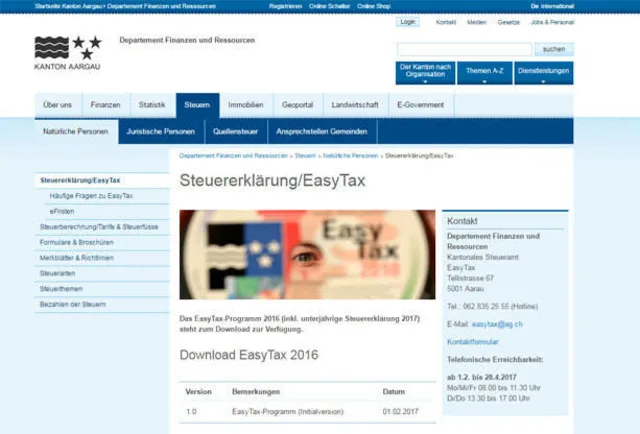This screenshot has height=434, width=640.
Task: Click the Bemerkungen column header
Action: click(x=256, y=392)
